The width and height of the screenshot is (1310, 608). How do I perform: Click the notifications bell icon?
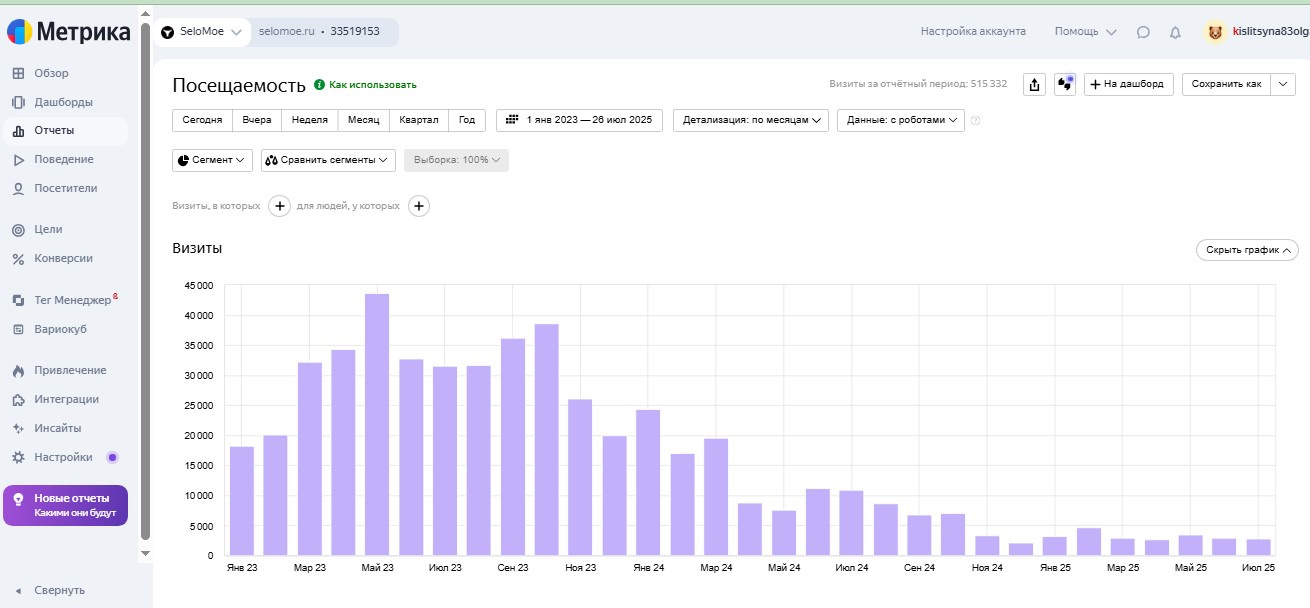[x=1175, y=32]
